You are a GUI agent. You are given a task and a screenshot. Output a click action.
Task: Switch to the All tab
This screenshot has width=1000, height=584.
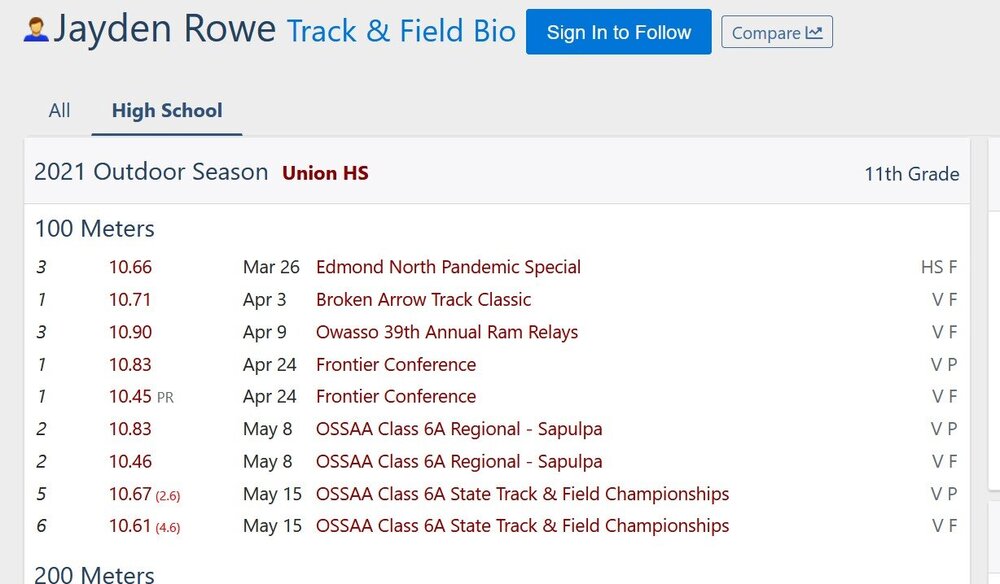(x=59, y=110)
